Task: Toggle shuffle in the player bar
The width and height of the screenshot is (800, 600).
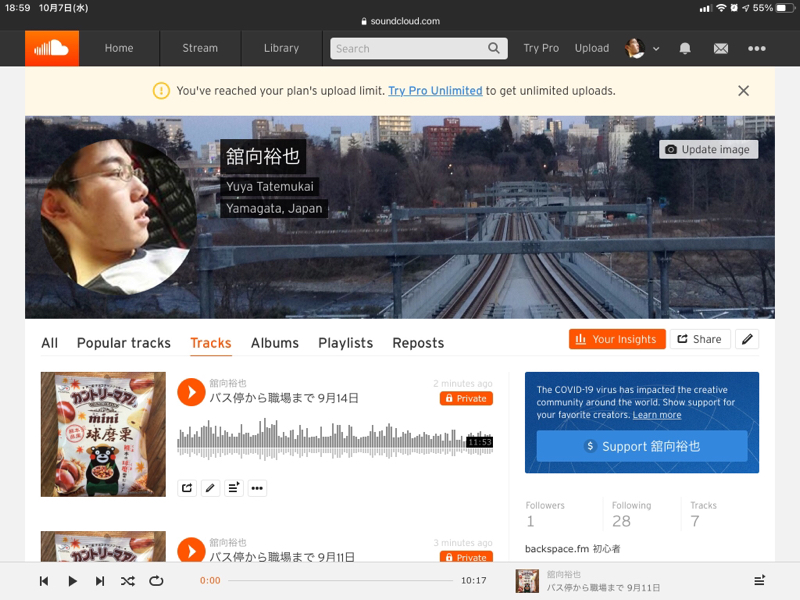Action: 128,581
